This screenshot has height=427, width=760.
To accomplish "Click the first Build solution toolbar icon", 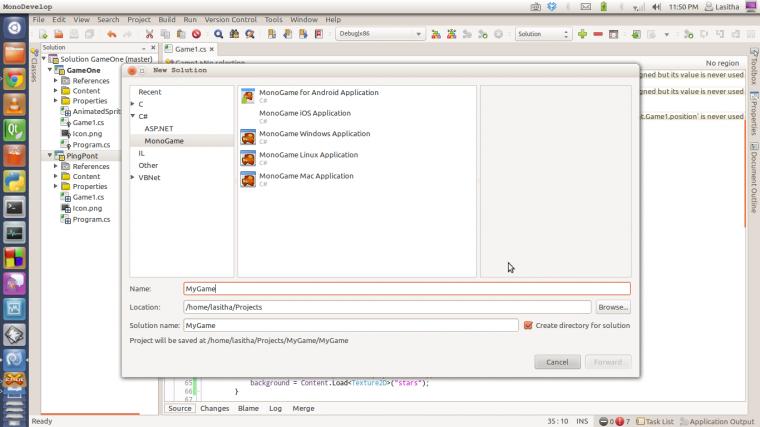I will tap(436, 34).
